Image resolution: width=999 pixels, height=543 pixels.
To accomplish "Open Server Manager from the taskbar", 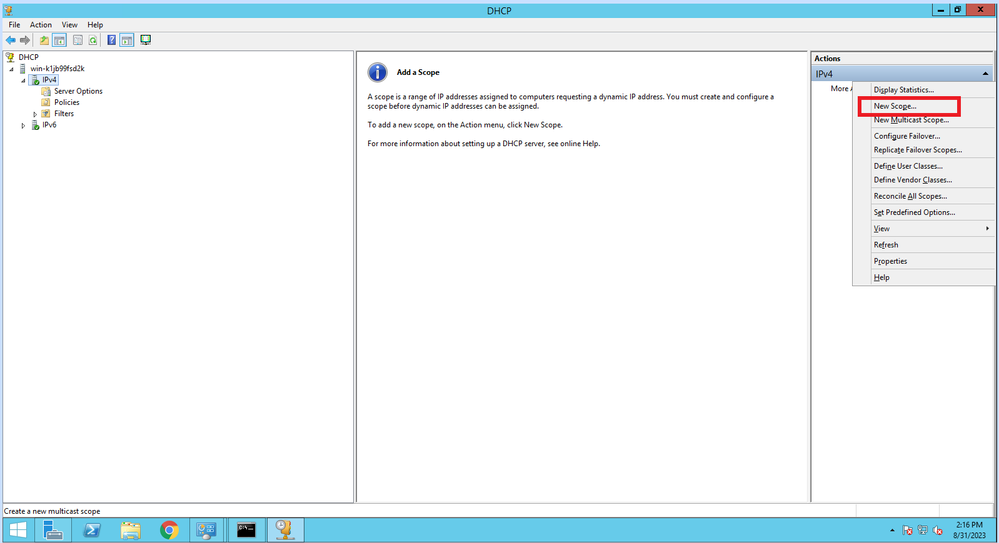I will coord(53,530).
